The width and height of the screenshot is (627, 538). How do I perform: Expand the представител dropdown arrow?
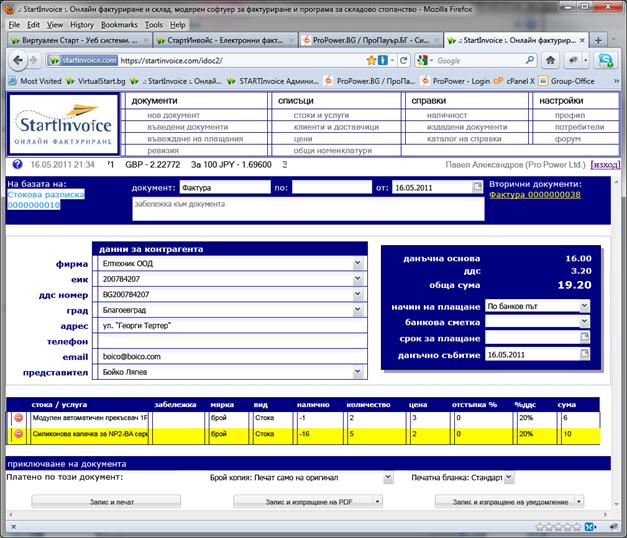coord(357,372)
